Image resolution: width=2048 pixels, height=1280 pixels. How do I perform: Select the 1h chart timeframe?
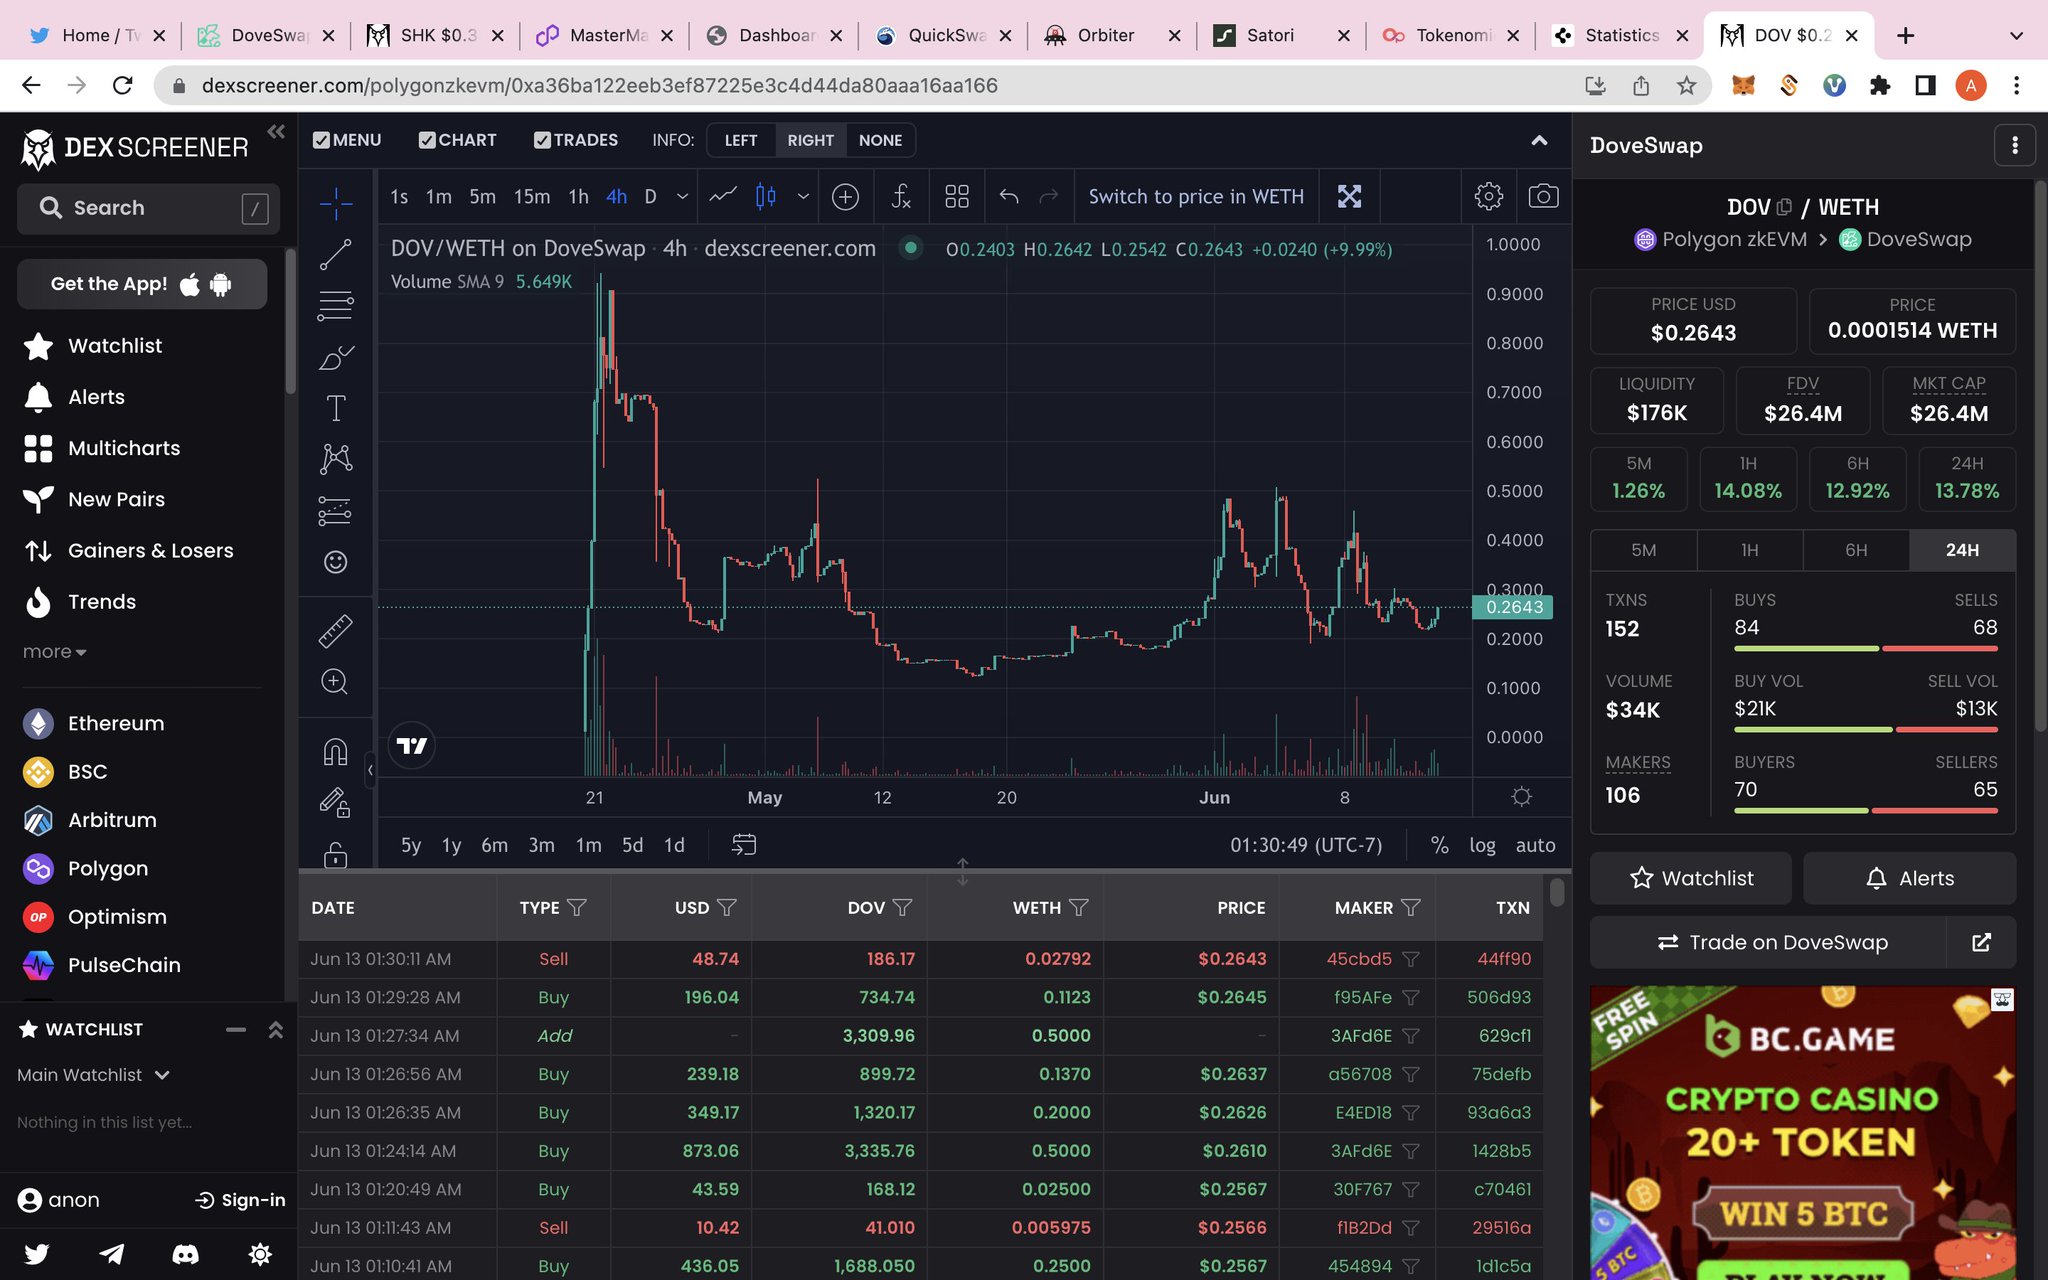tap(578, 196)
